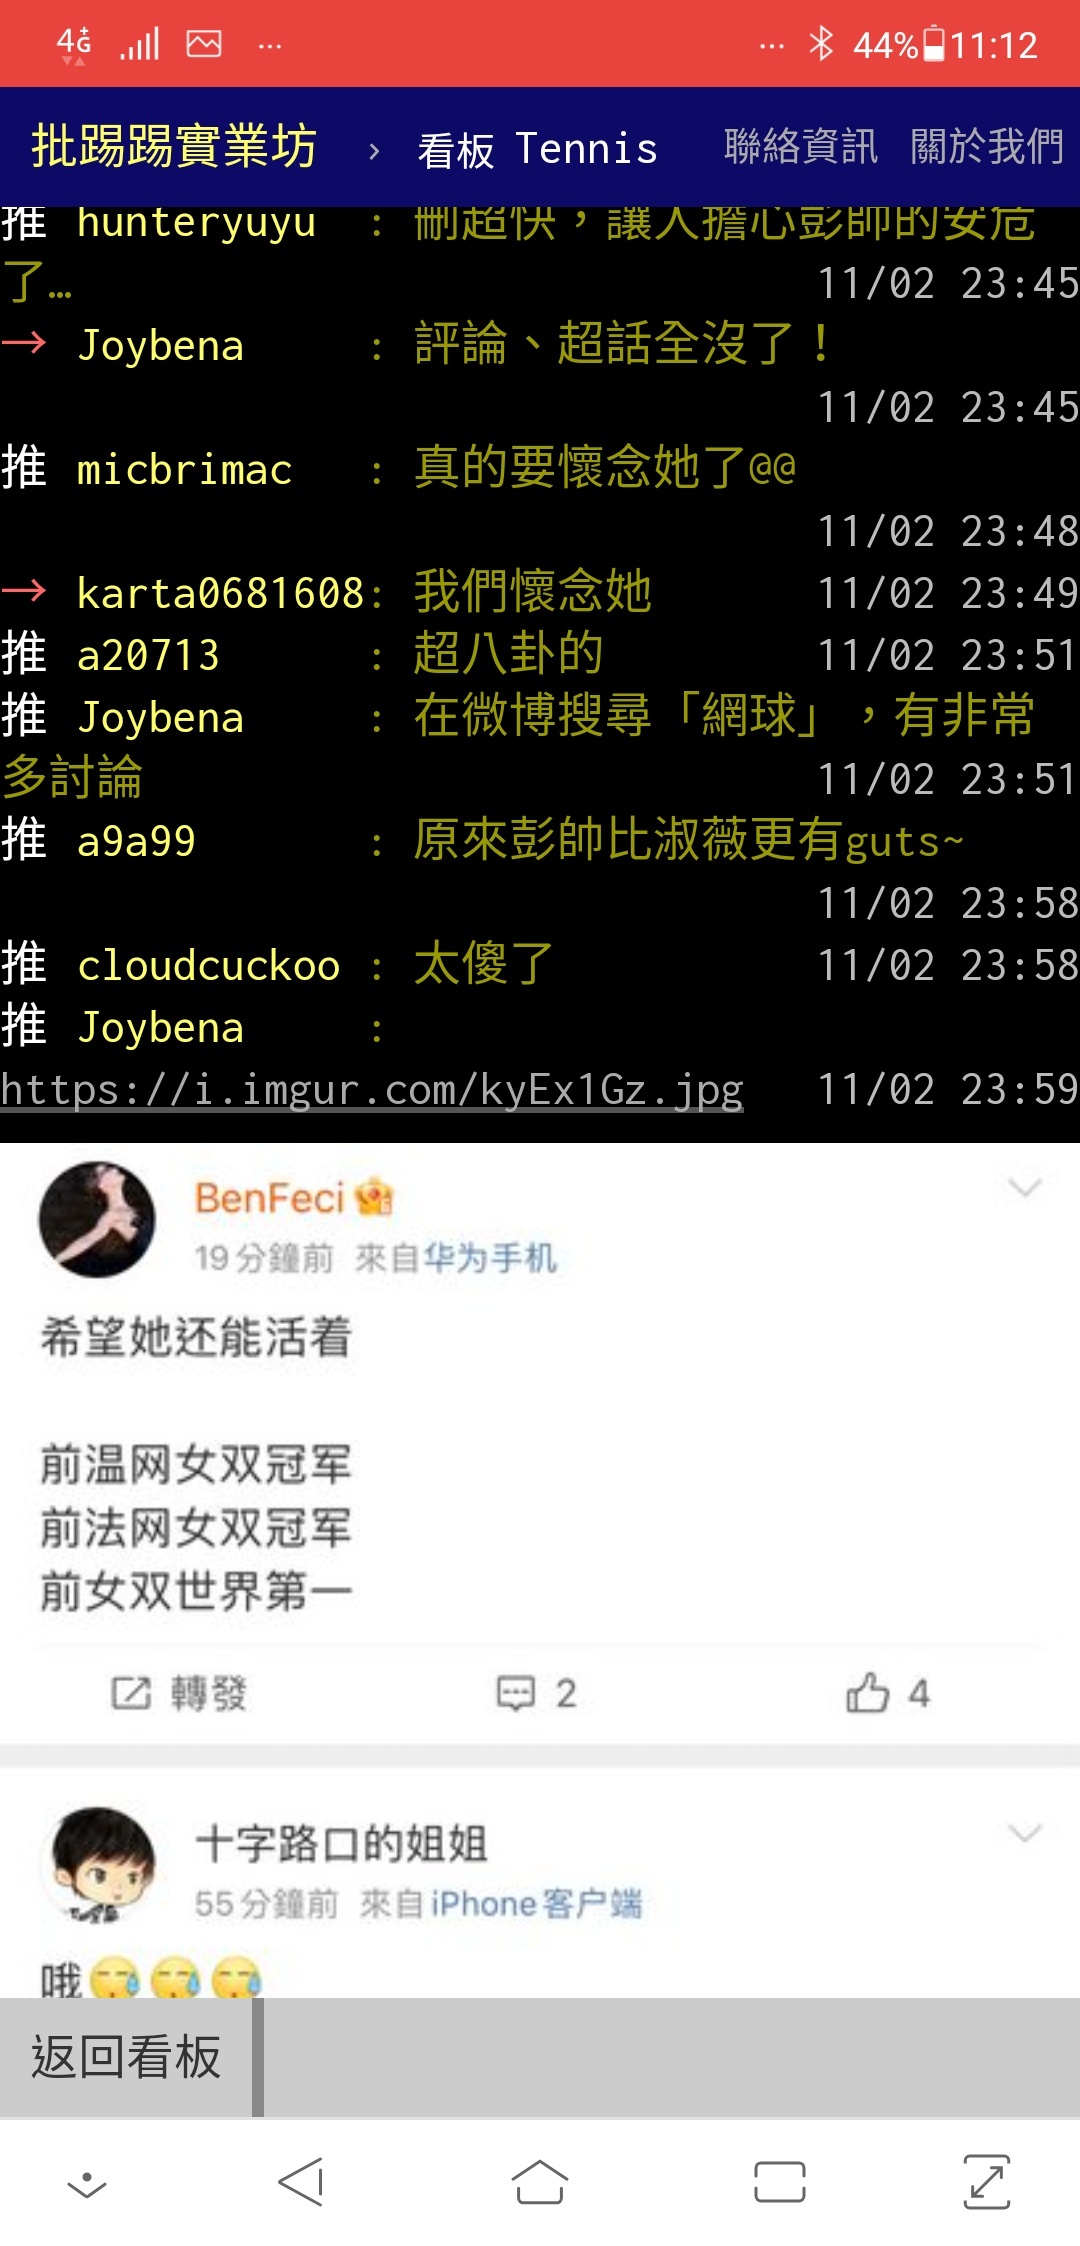Expand options chevron on 十字路口的姐姐 post
This screenshot has width=1080, height=2246.
point(1025,1833)
